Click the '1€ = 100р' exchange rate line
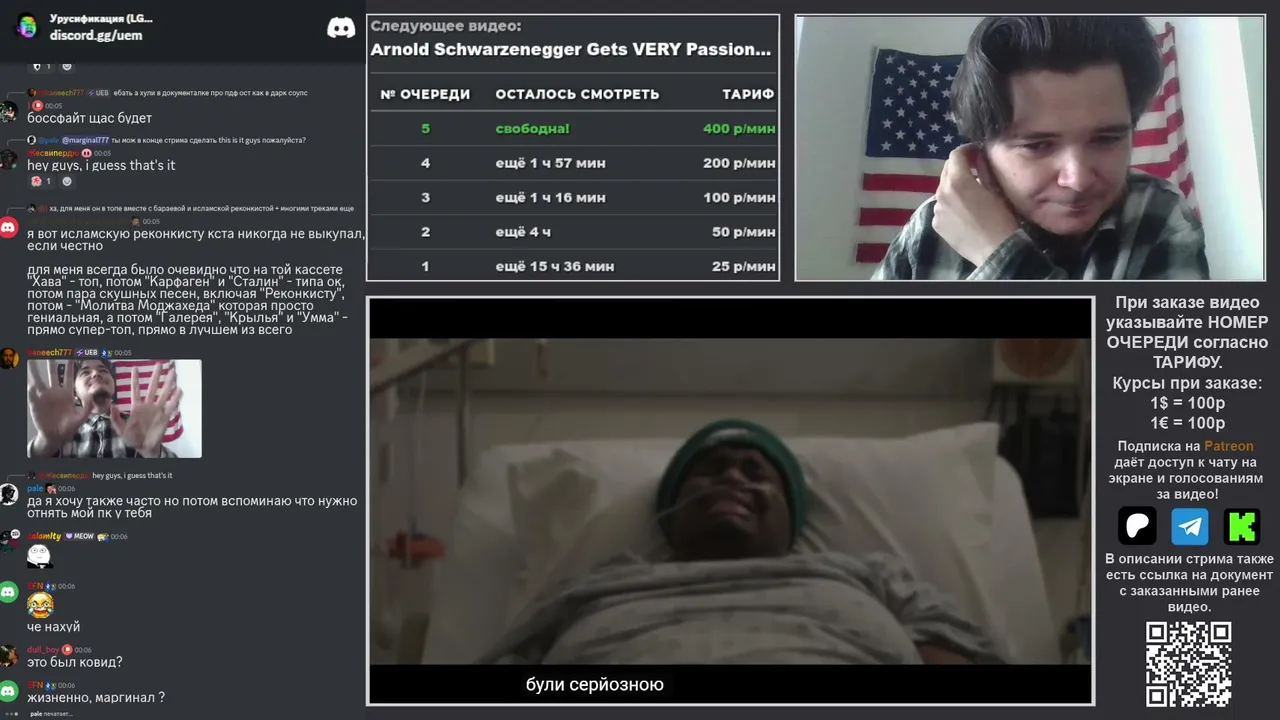 (1187, 423)
